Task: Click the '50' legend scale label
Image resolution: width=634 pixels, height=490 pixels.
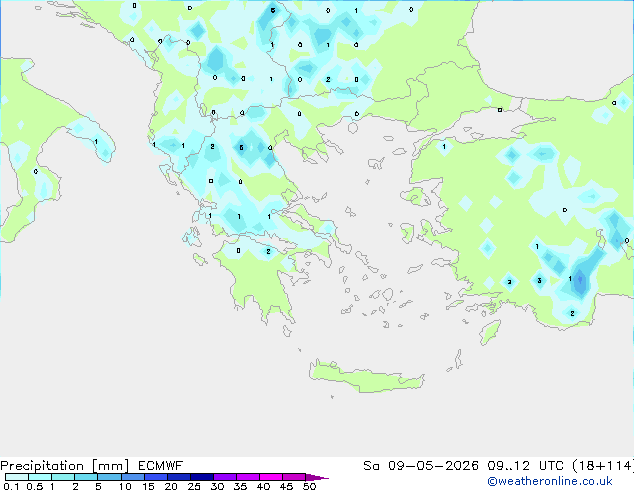Action: pyautogui.click(x=309, y=486)
